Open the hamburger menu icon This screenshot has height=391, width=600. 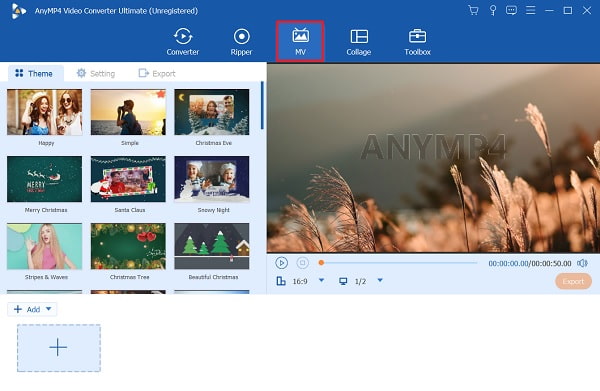530,10
